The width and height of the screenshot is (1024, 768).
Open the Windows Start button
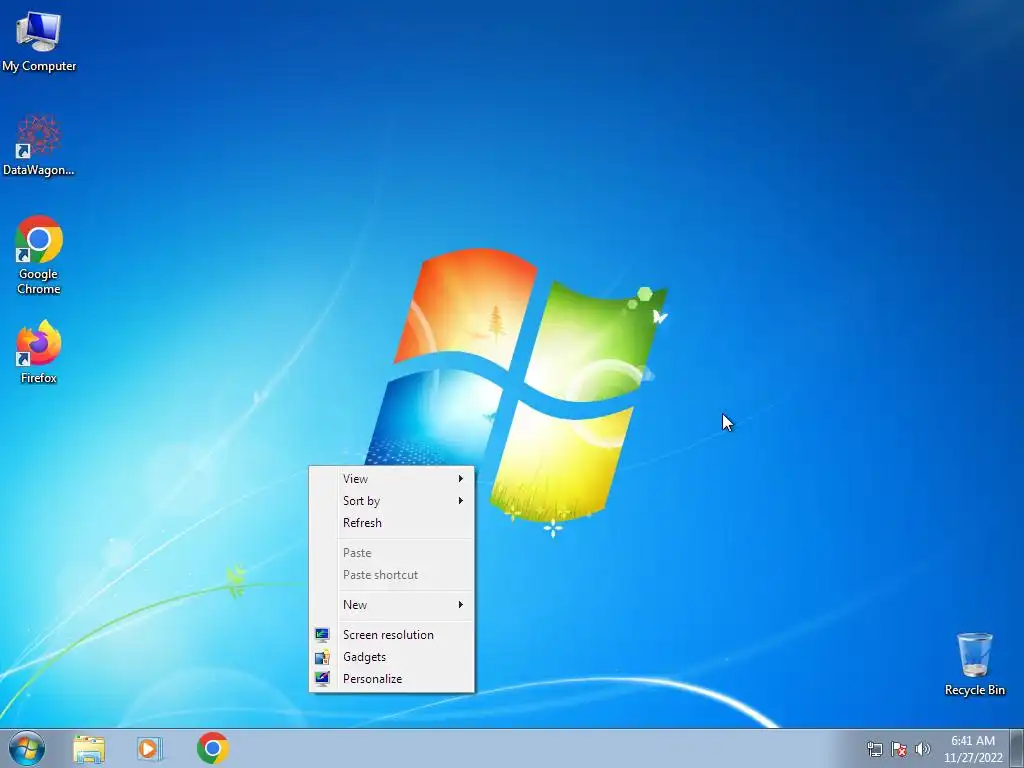click(x=27, y=748)
